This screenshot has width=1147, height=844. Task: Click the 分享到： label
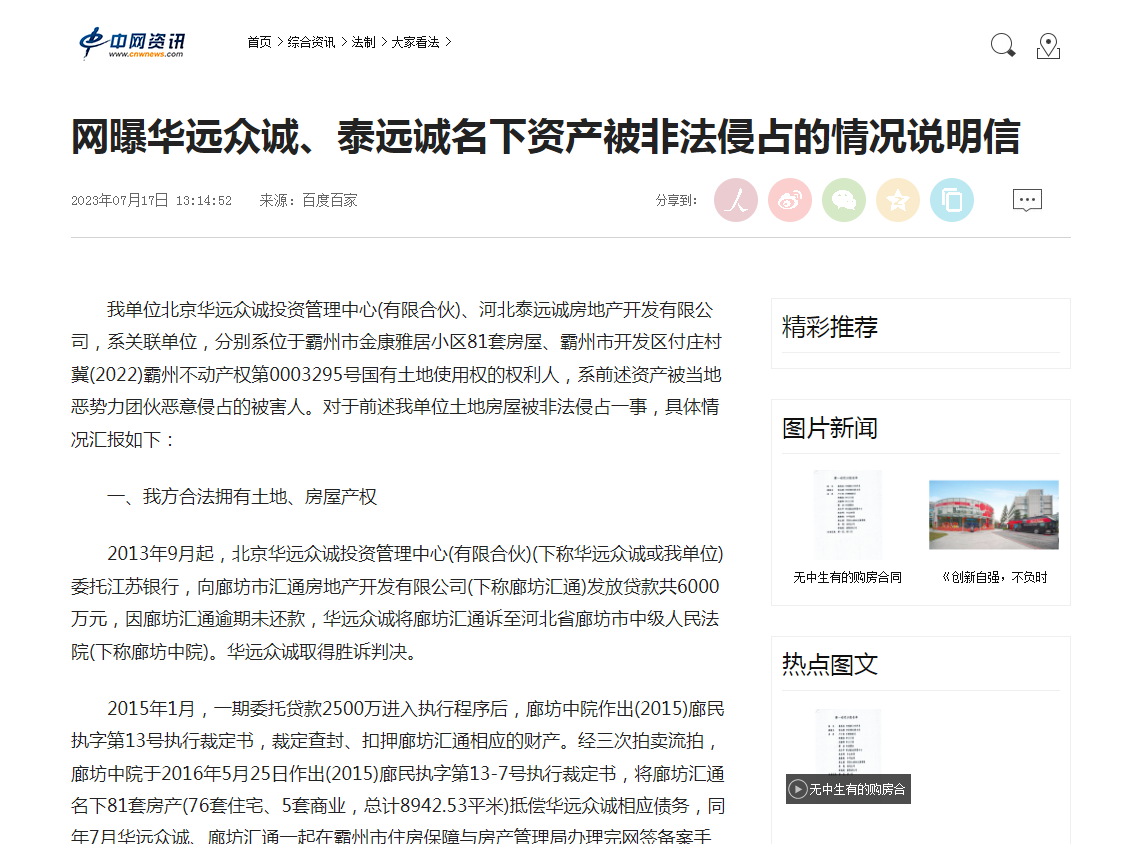pyautogui.click(x=676, y=200)
